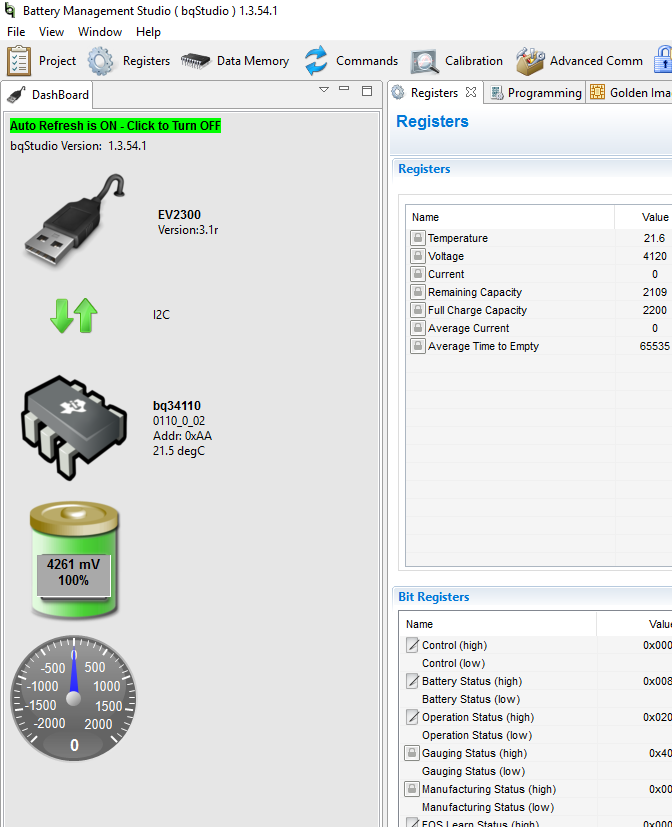Minimize the DashBoard panel
672x827 pixels.
pyautogui.click(x=344, y=89)
